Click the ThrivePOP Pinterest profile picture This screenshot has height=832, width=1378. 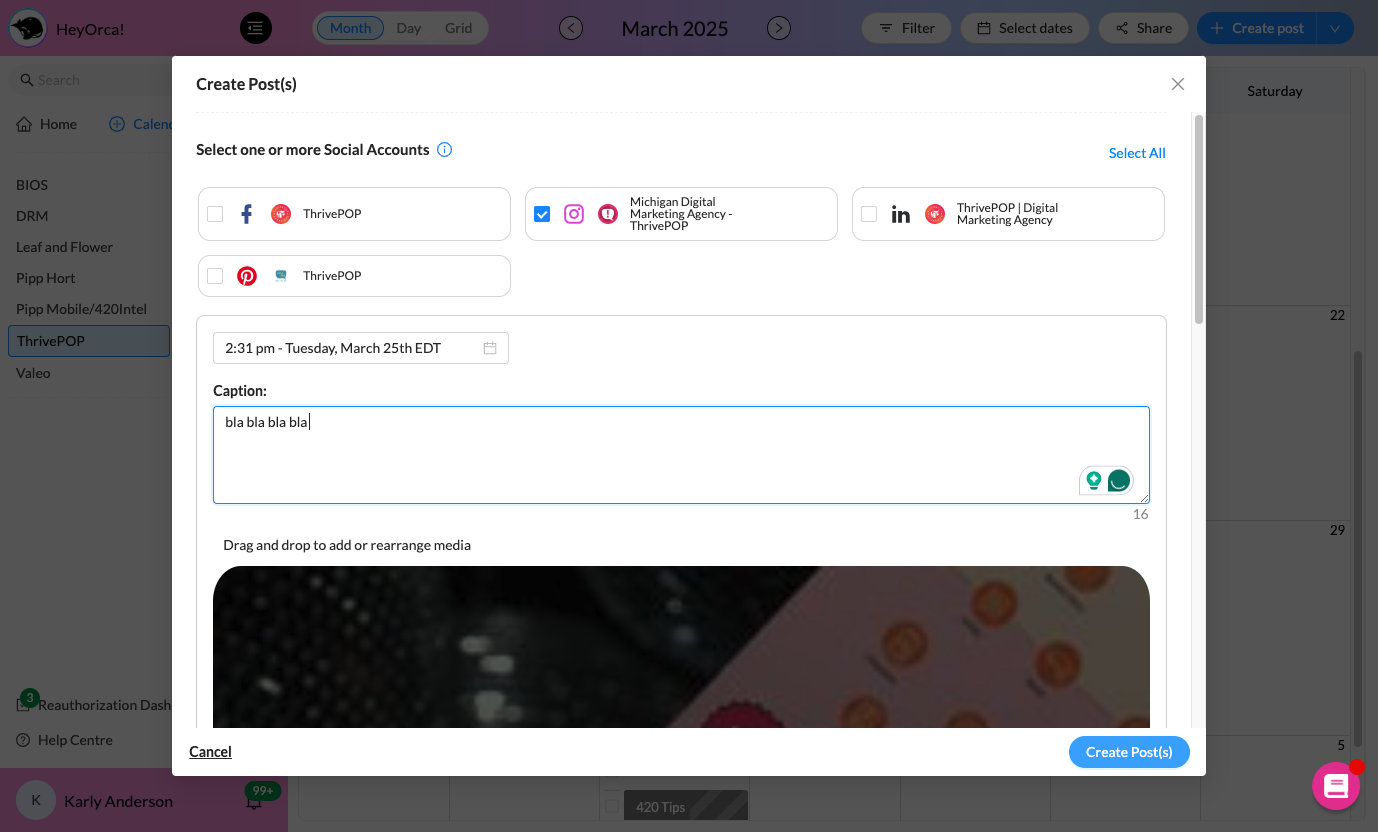coord(281,276)
